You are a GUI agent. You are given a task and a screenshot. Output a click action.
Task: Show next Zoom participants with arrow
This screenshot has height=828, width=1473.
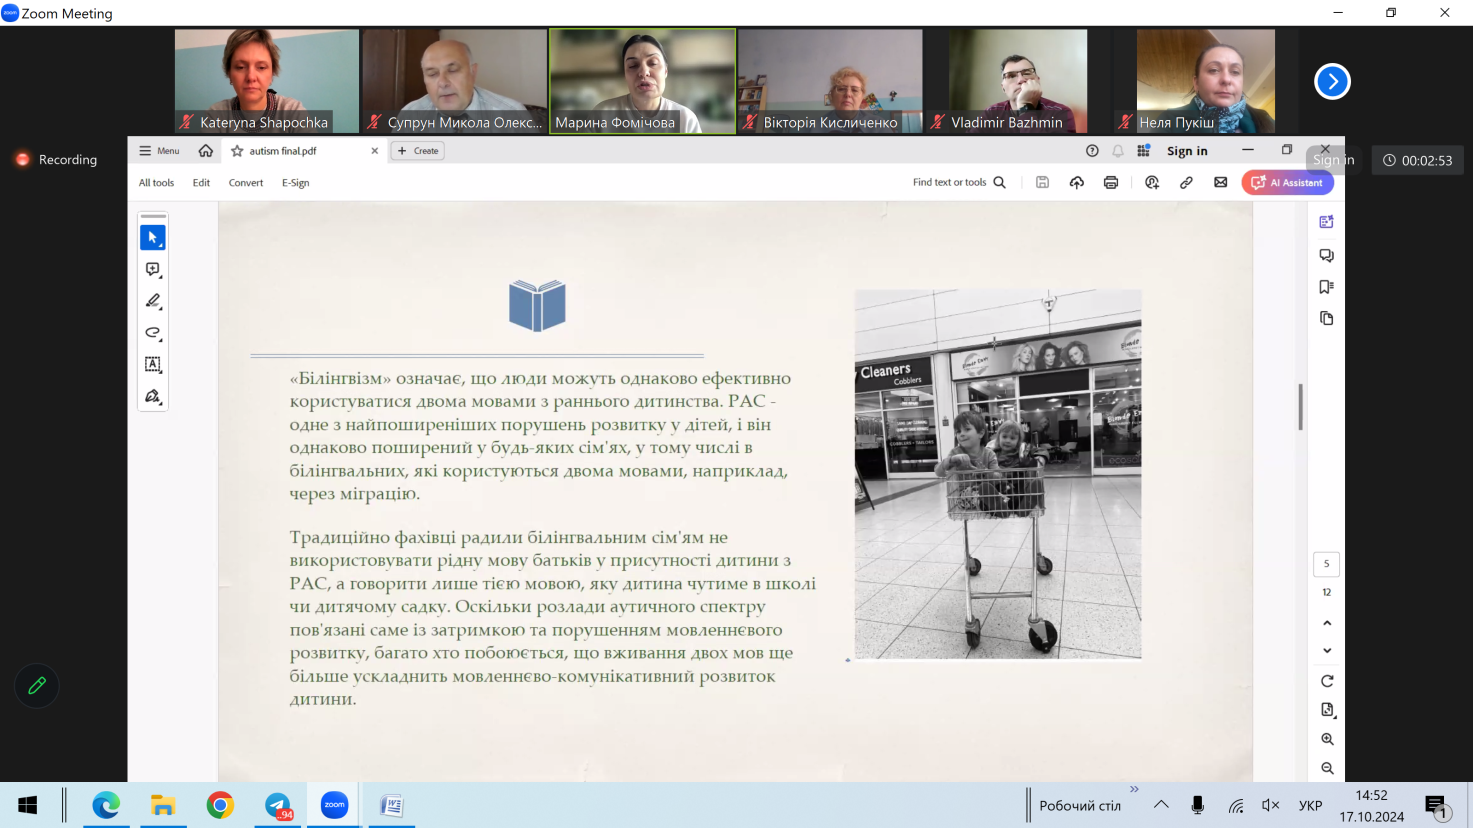point(1332,82)
